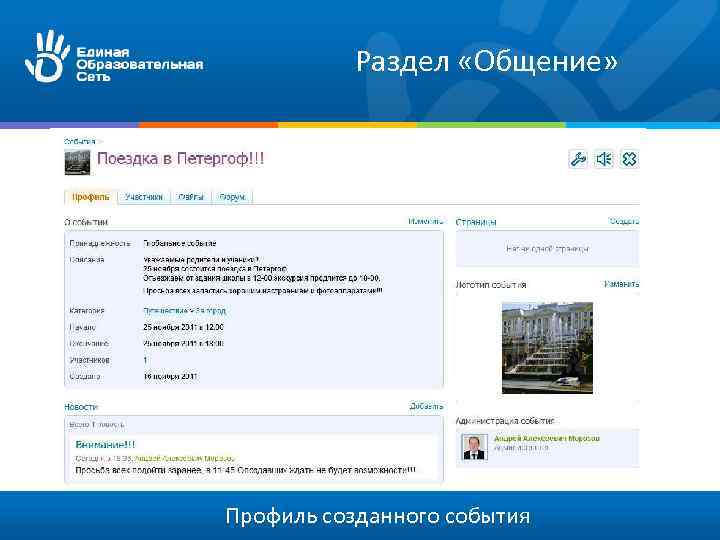The image size is (720, 540).
Task: Switch to the Участники tab
Action: click(x=144, y=197)
